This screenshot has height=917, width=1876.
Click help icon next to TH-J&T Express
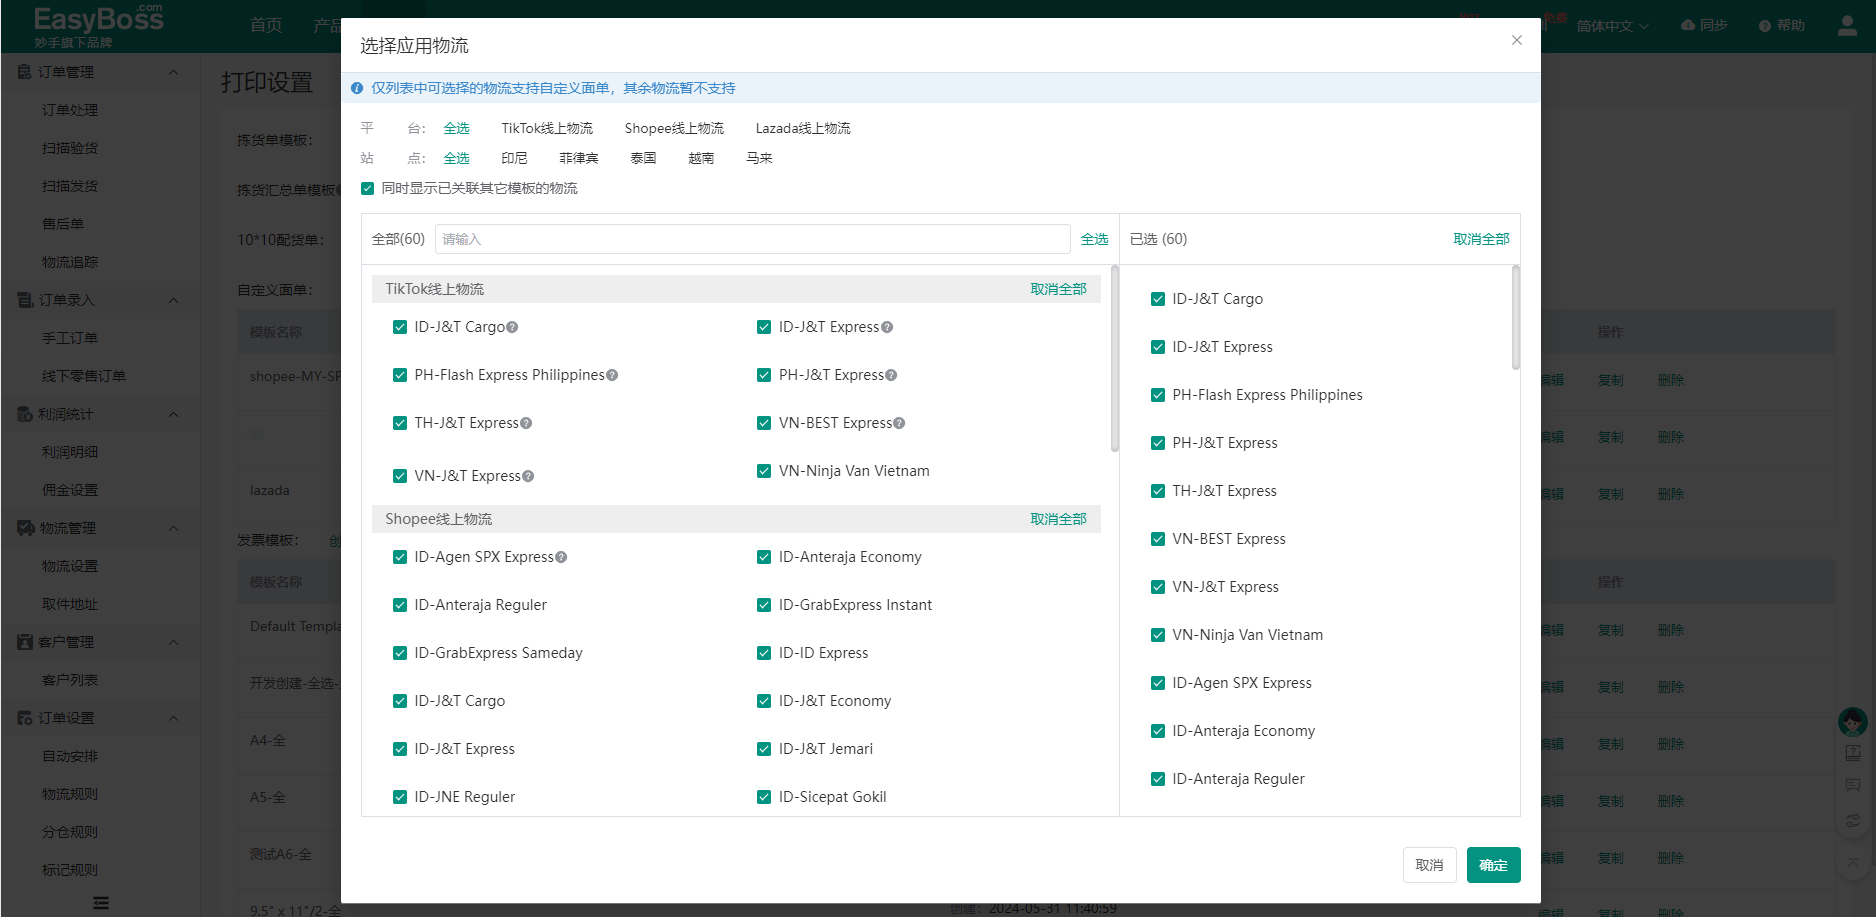click(x=526, y=423)
